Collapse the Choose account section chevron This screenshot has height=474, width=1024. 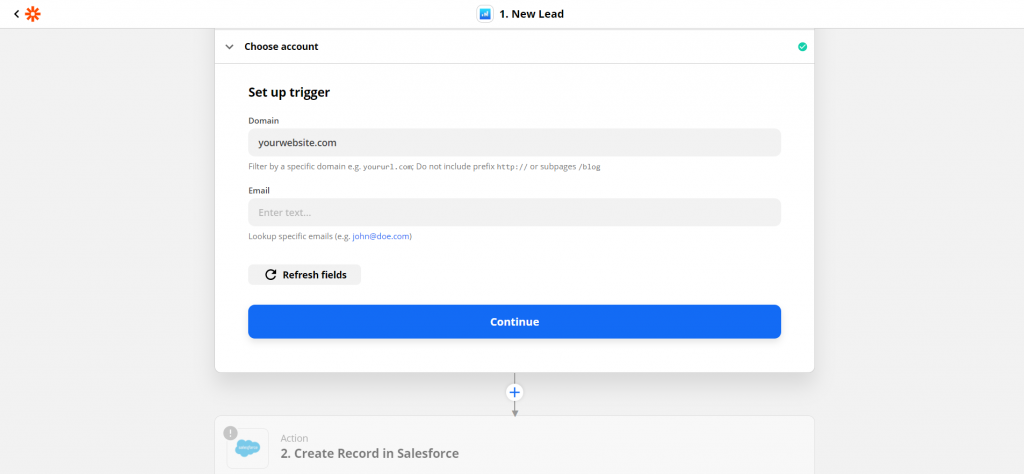[229, 47]
